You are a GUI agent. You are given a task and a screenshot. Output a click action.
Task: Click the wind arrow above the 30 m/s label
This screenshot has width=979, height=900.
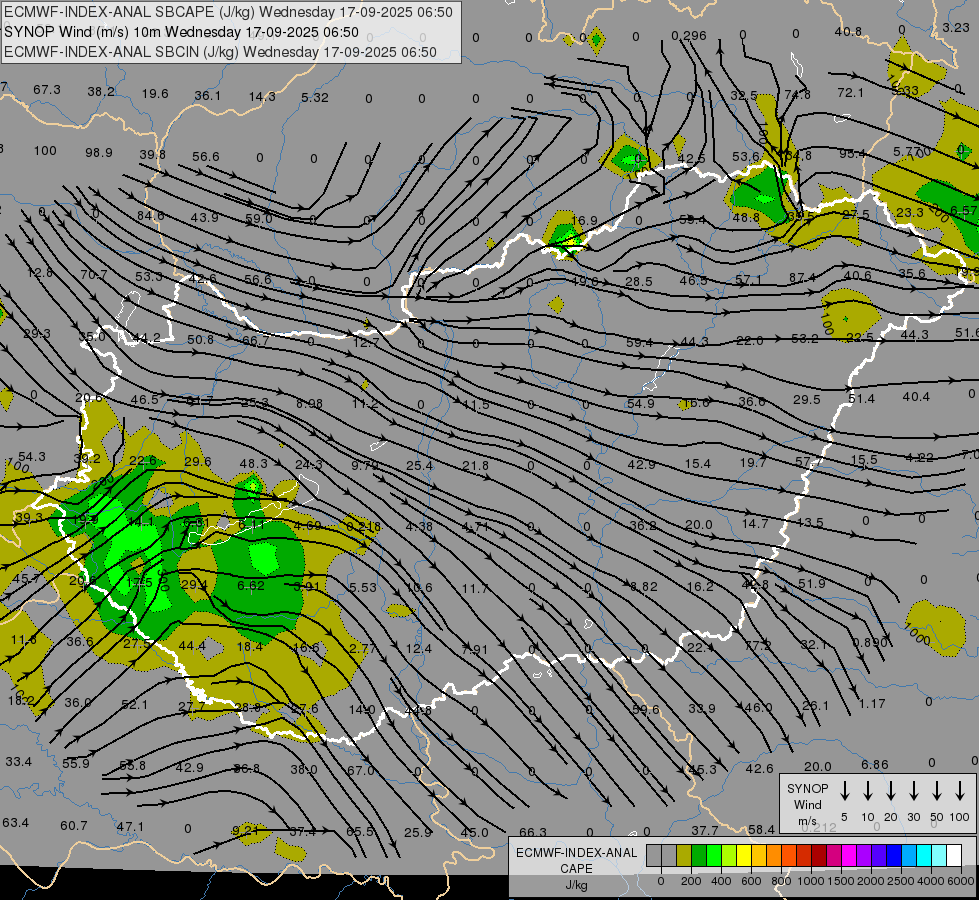coord(913,791)
